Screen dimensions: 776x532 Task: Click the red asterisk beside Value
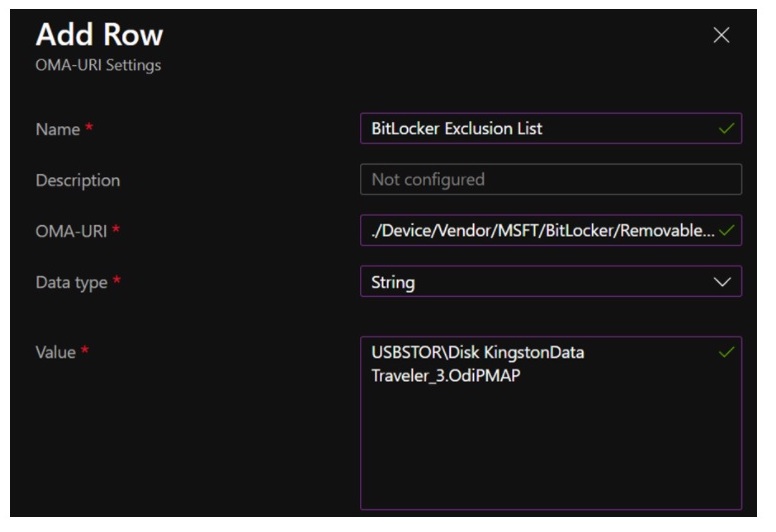point(87,352)
